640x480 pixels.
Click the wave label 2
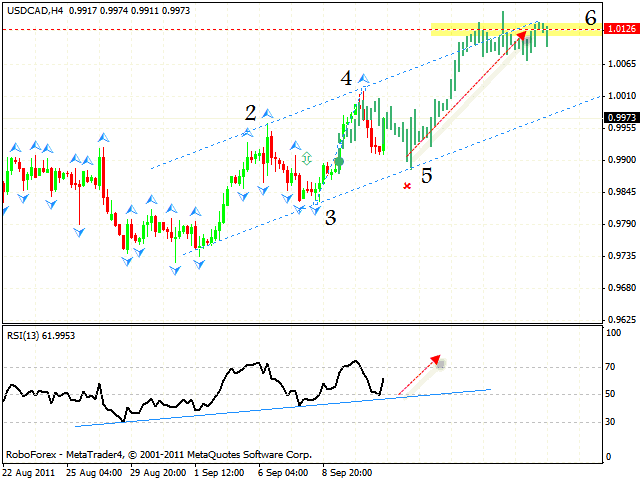click(x=251, y=113)
